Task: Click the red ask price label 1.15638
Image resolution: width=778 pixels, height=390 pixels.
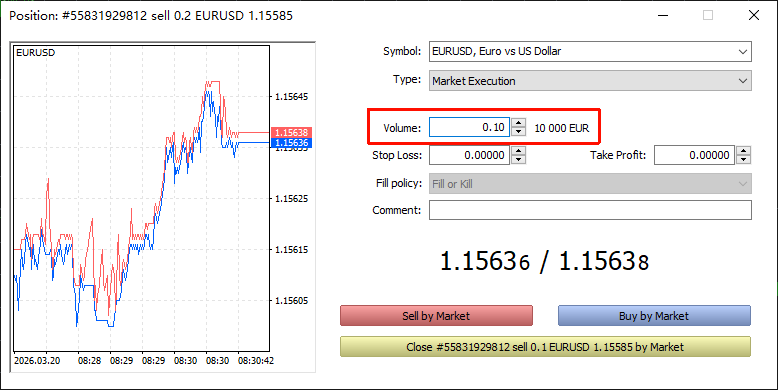Action: pyautogui.click(x=291, y=132)
